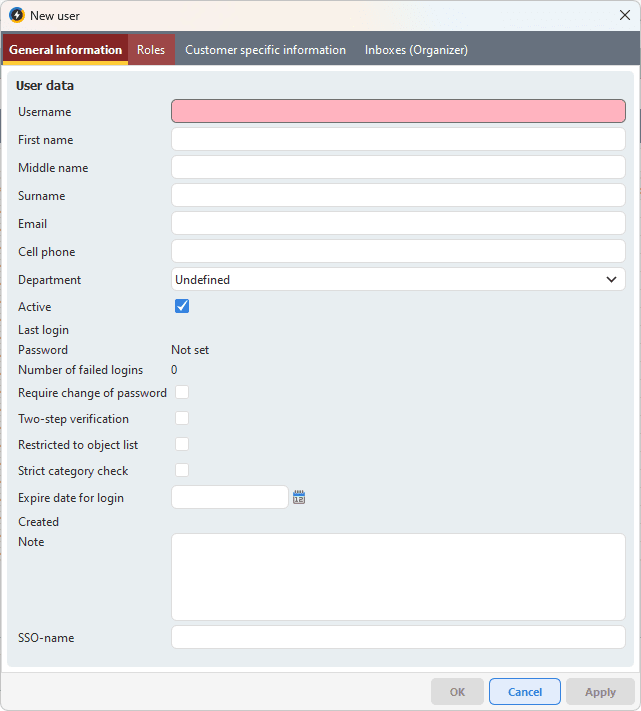Viewport: 641px width, 711px height.
Task: Tick Restricted to object list checkbox
Action: (x=182, y=444)
